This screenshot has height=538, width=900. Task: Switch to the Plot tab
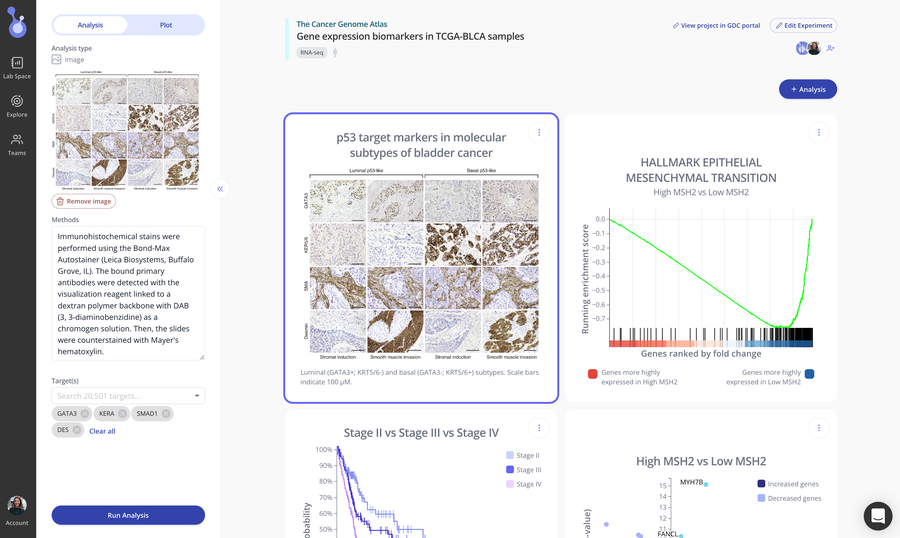(x=166, y=25)
